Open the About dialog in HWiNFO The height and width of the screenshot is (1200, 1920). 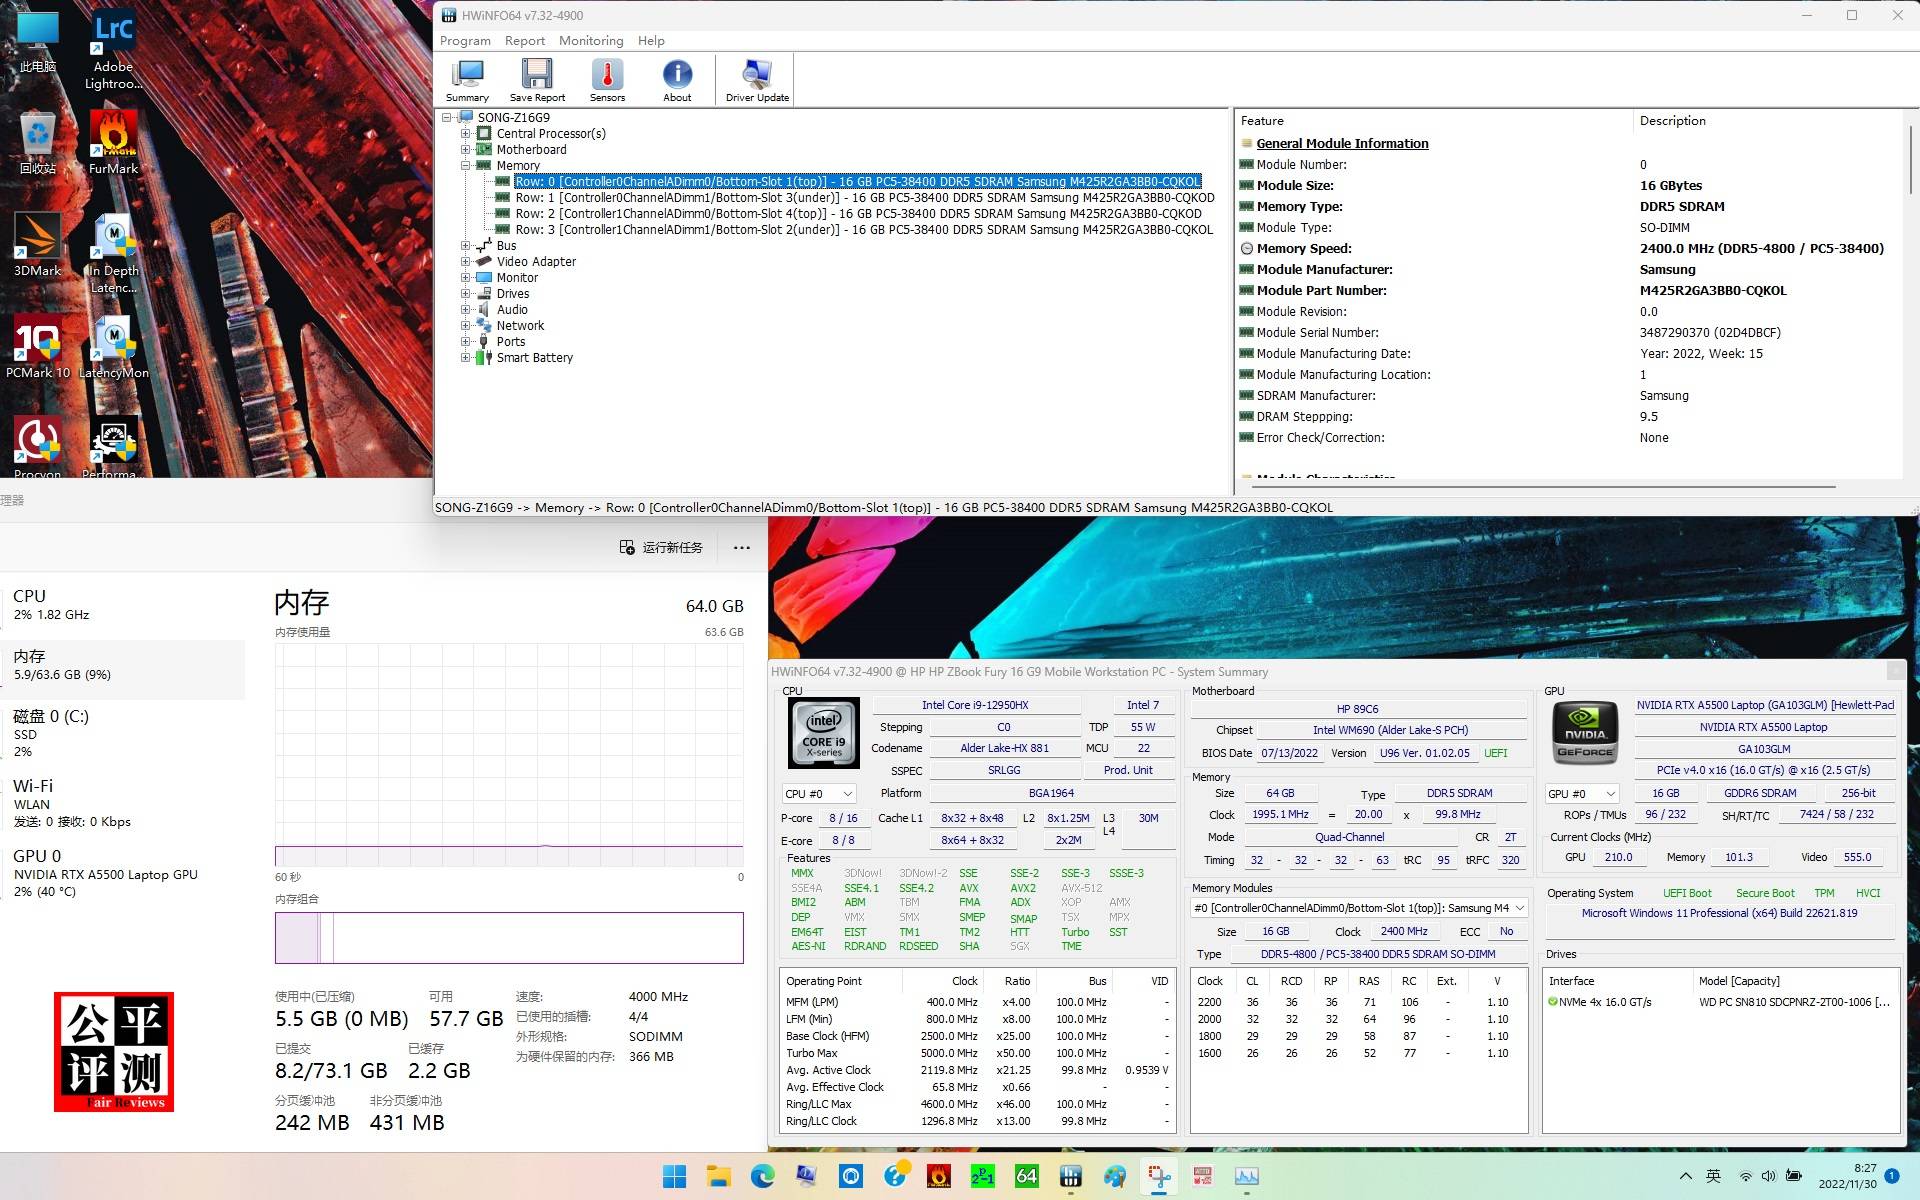[677, 79]
